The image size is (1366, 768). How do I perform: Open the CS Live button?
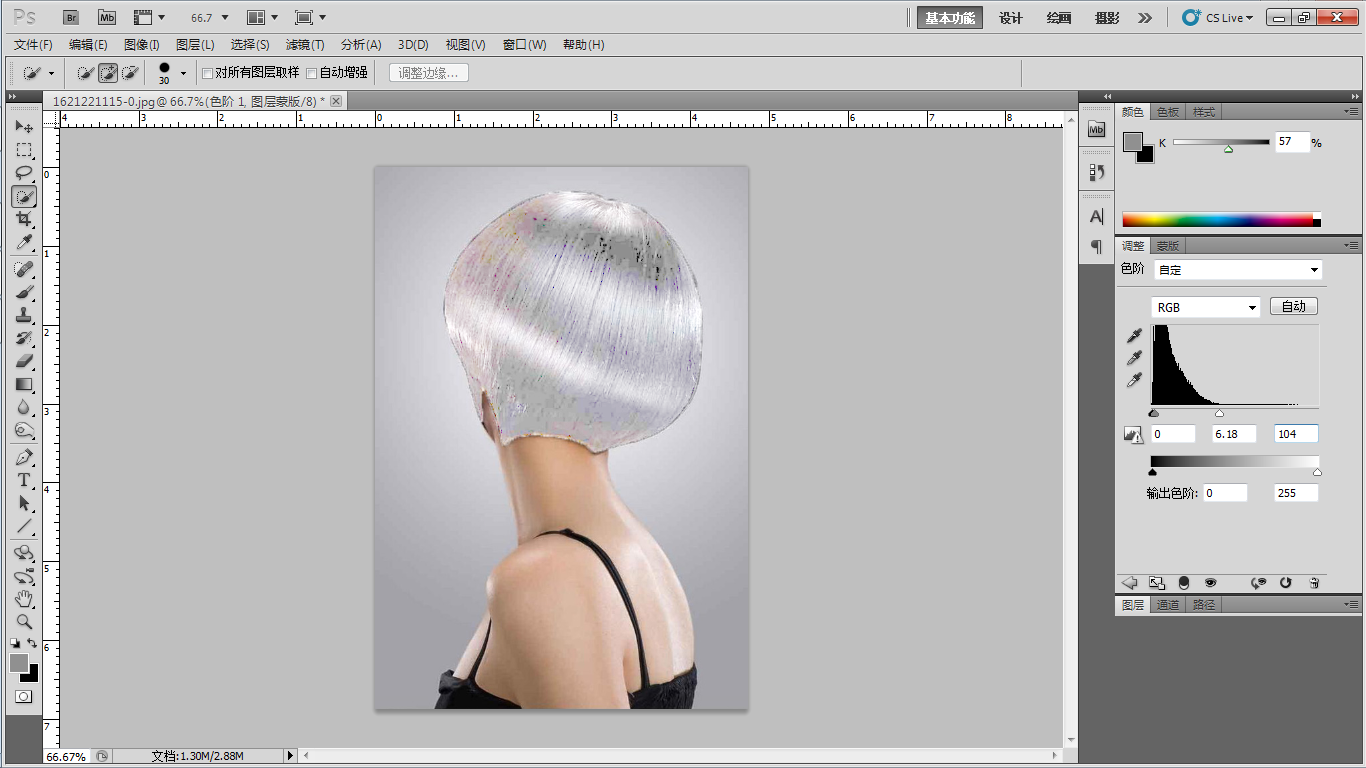(x=1217, y=18)
